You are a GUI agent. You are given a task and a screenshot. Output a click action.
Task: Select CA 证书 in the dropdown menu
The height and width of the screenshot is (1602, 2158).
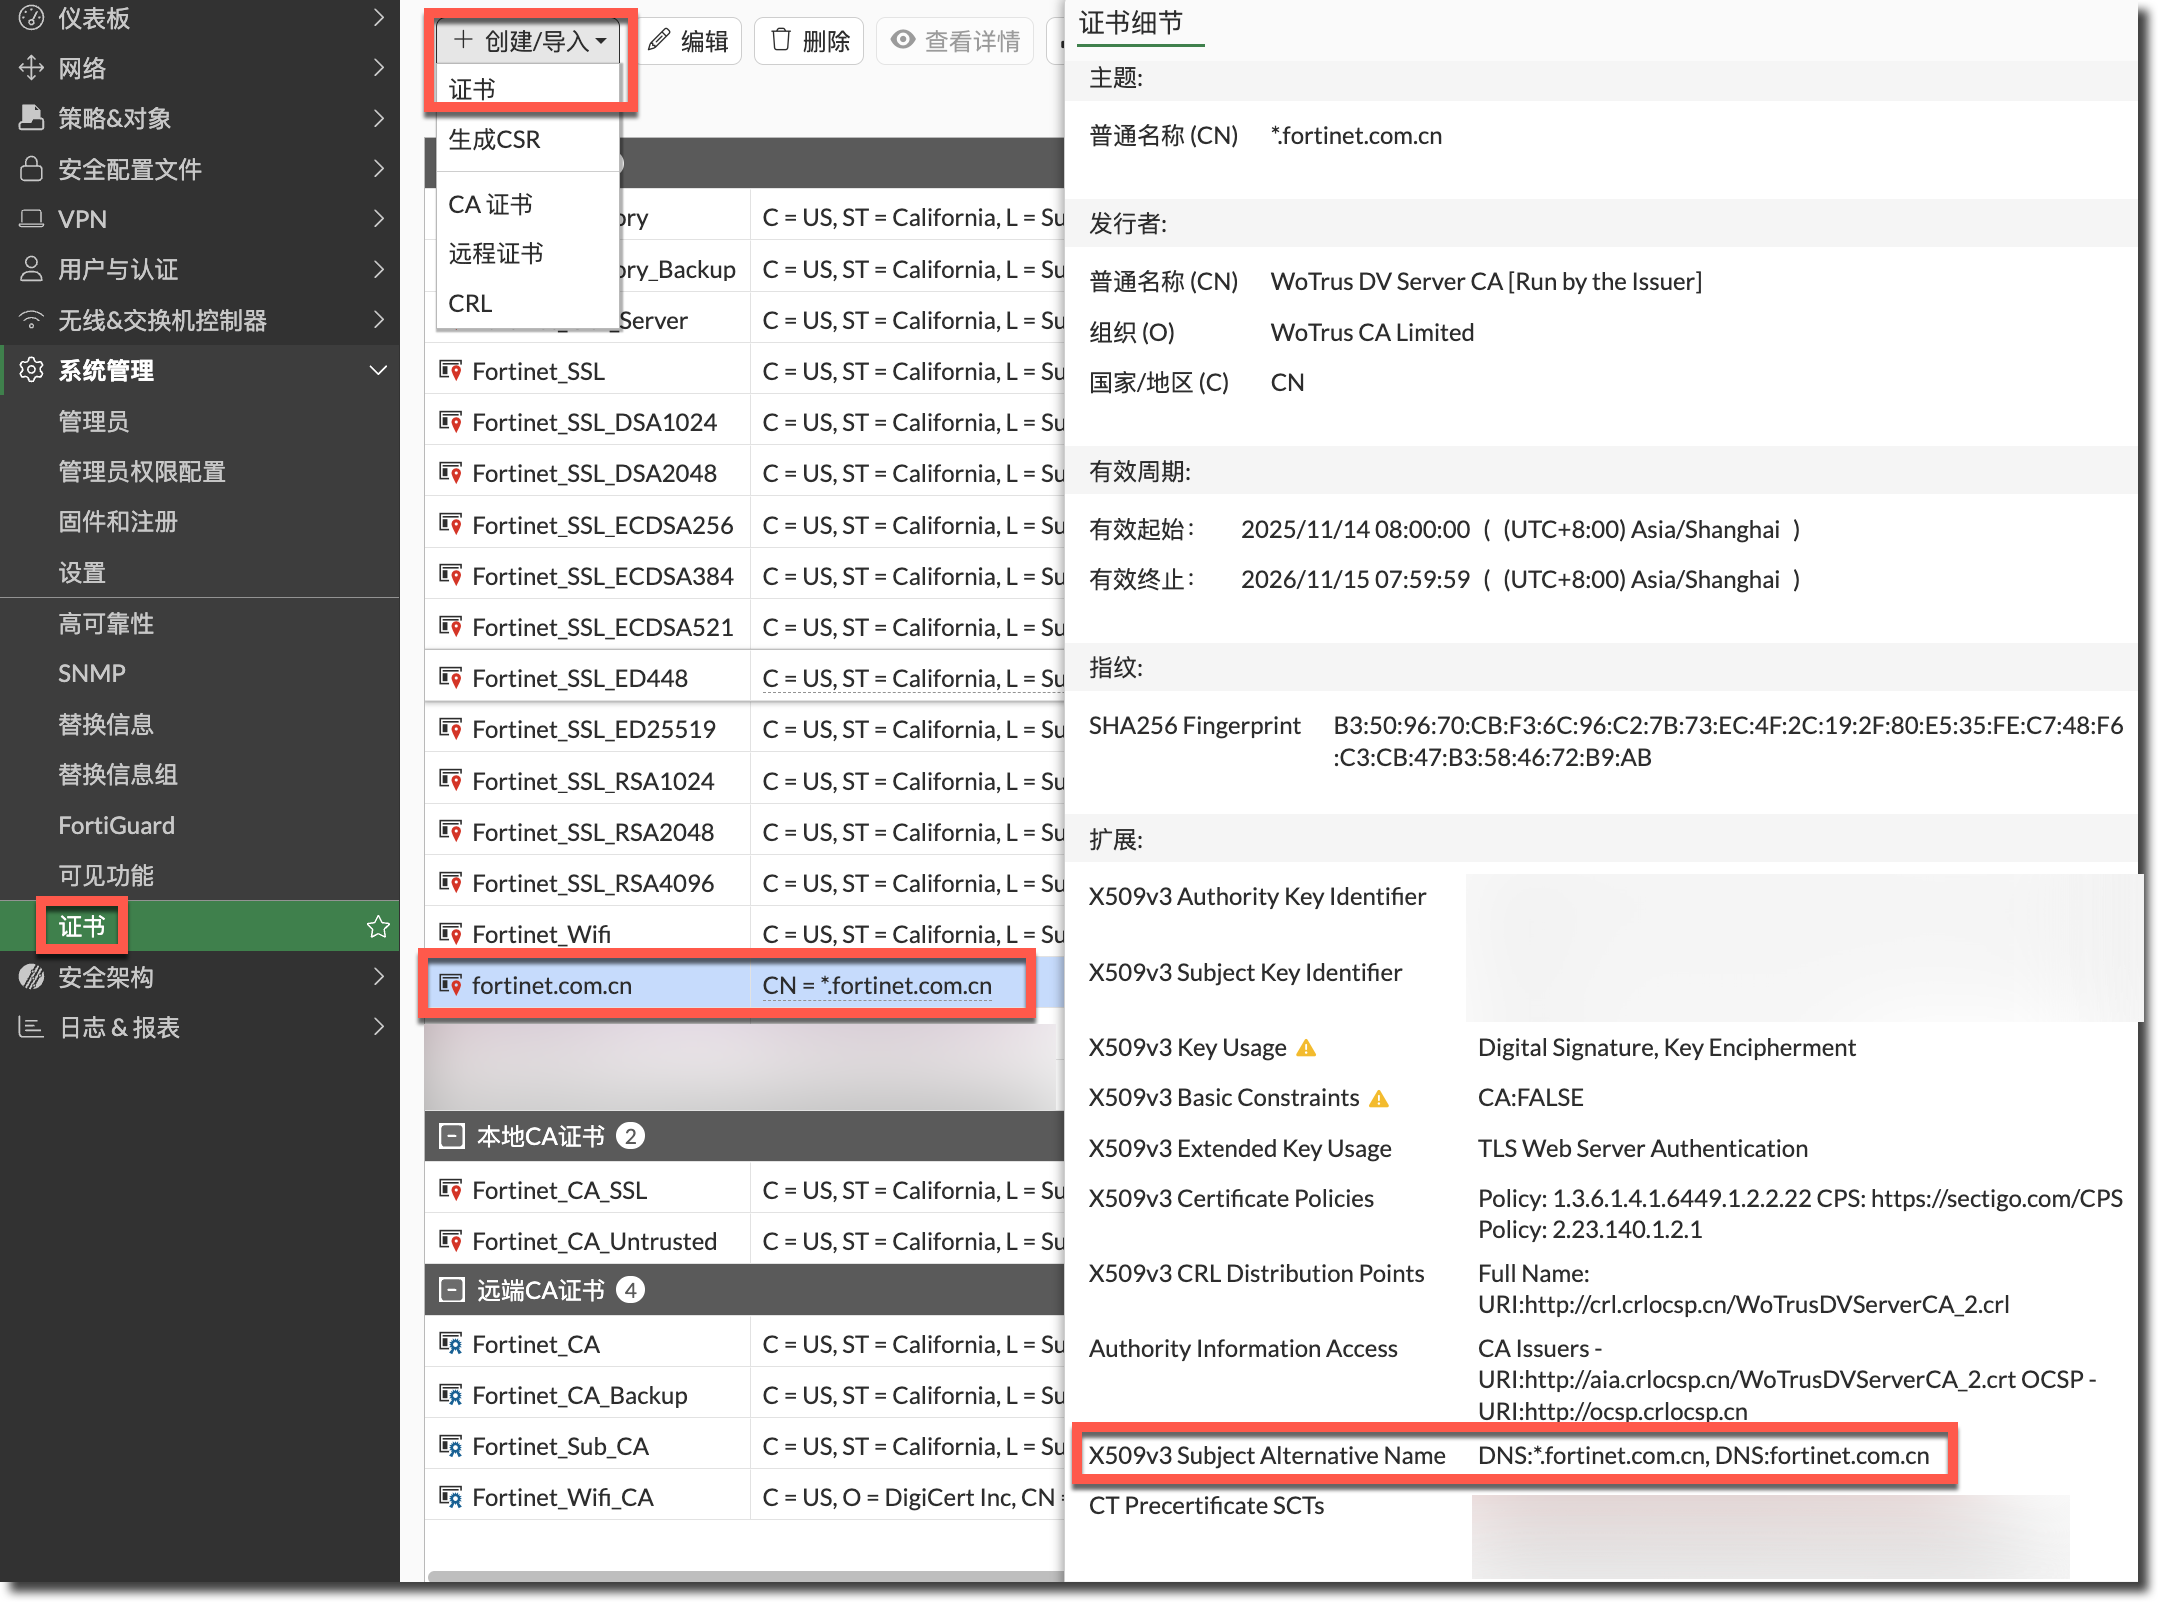click(x=490, y=204)
